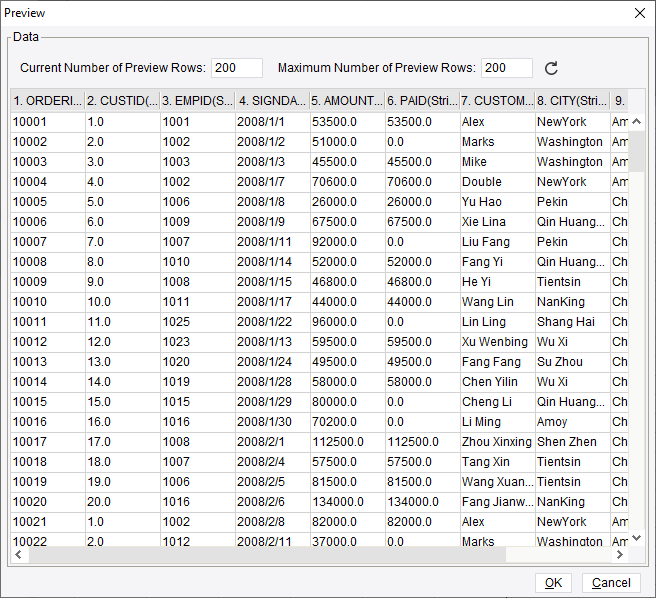
Task: Click paid cell 112500.0
Action: [x=422, y=442]
